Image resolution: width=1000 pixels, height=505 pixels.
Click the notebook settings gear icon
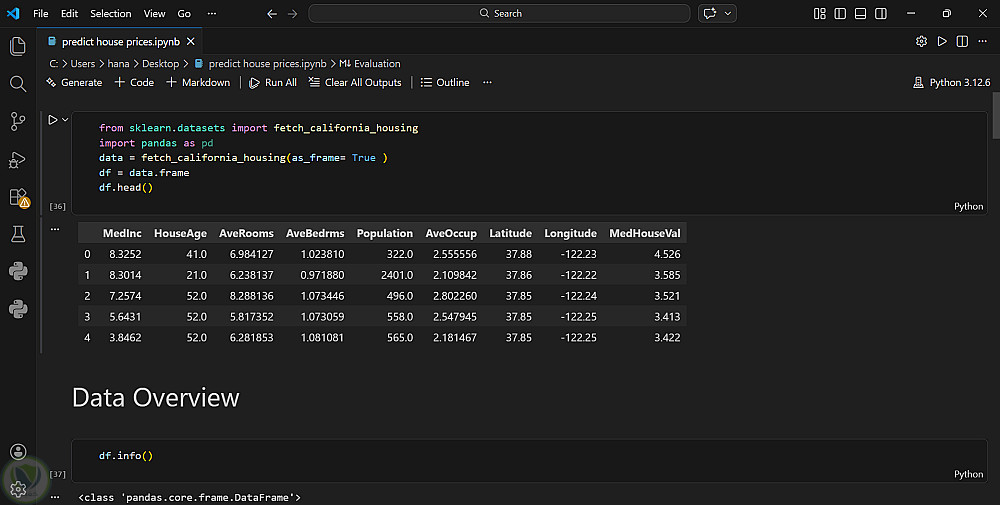click(x=921, y=42)
